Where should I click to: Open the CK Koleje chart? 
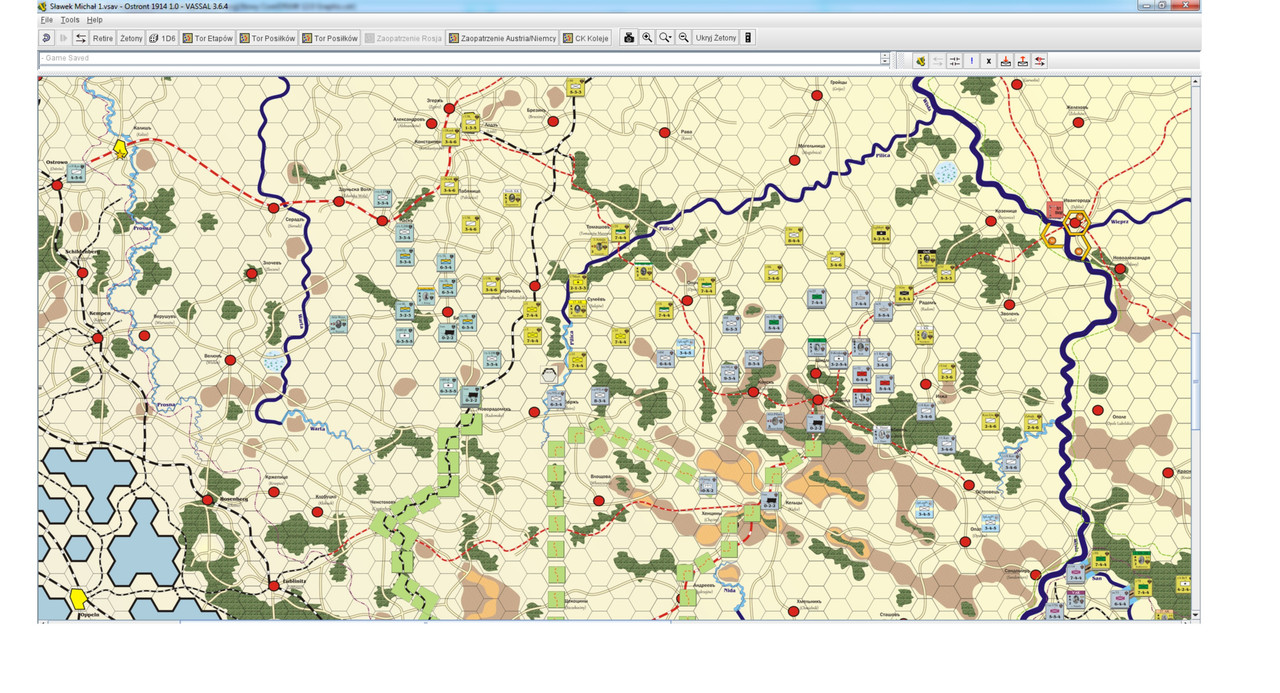(x=586, y=38)
